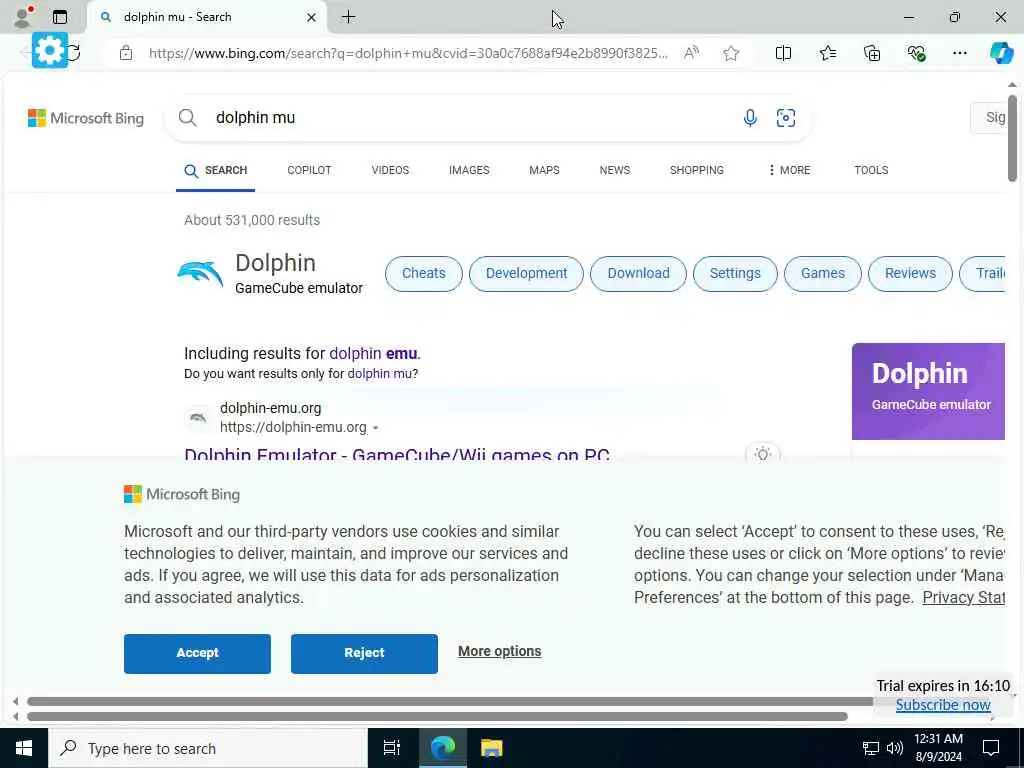Click the lightbulb insights icon

pos(762,453)
